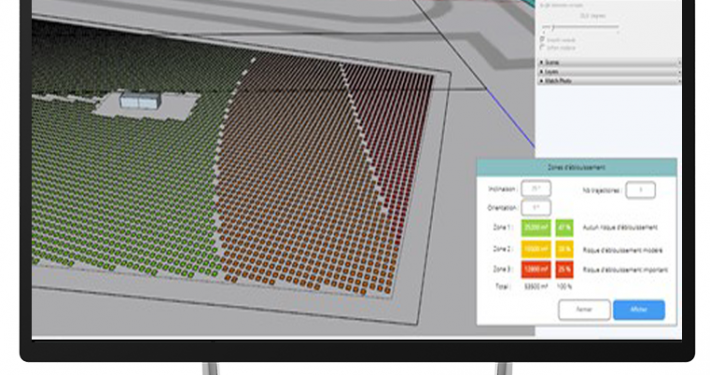
Task: Enable the Soften coplanar checkbox
Action: coord(542,47)
